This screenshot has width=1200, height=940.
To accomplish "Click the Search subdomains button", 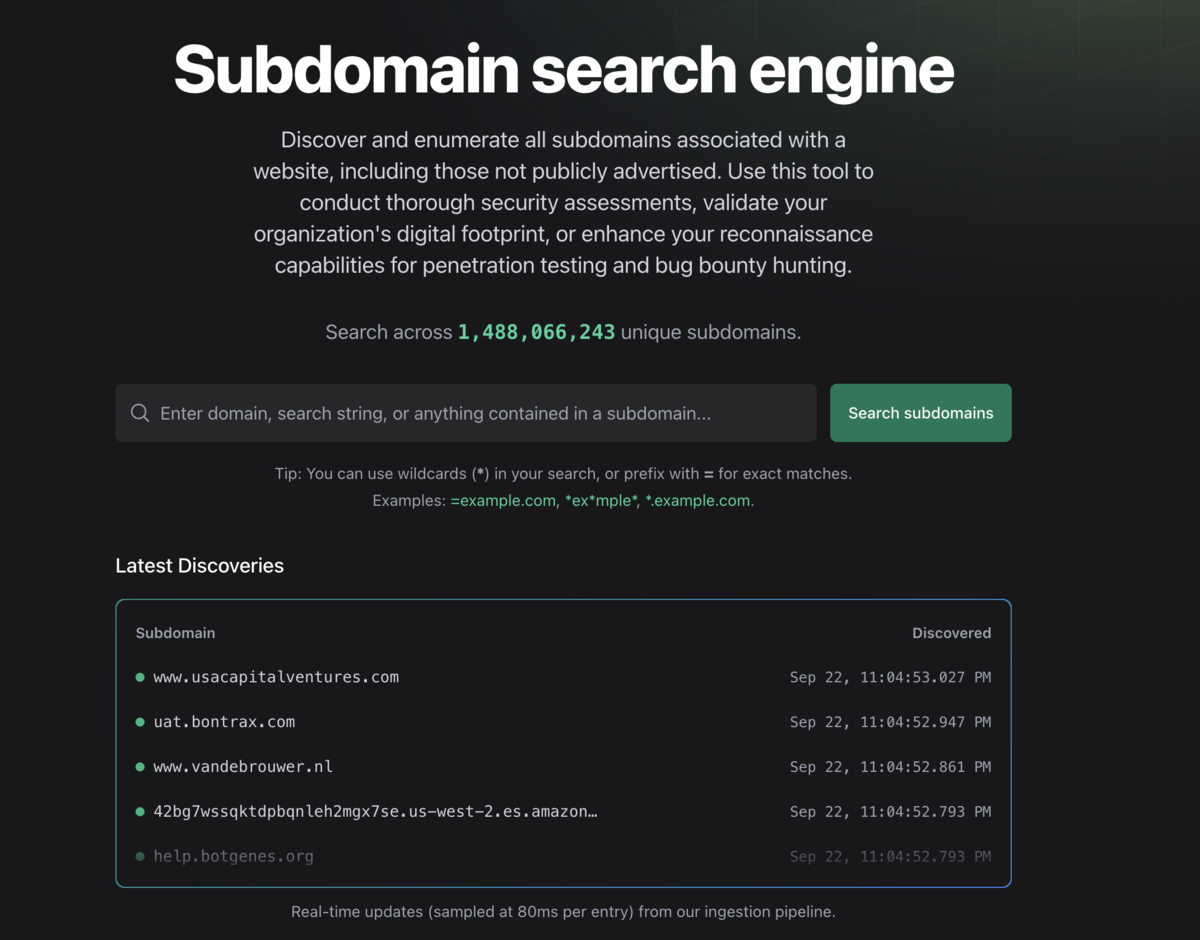I will pyautogui.click(x=920, y=413).
